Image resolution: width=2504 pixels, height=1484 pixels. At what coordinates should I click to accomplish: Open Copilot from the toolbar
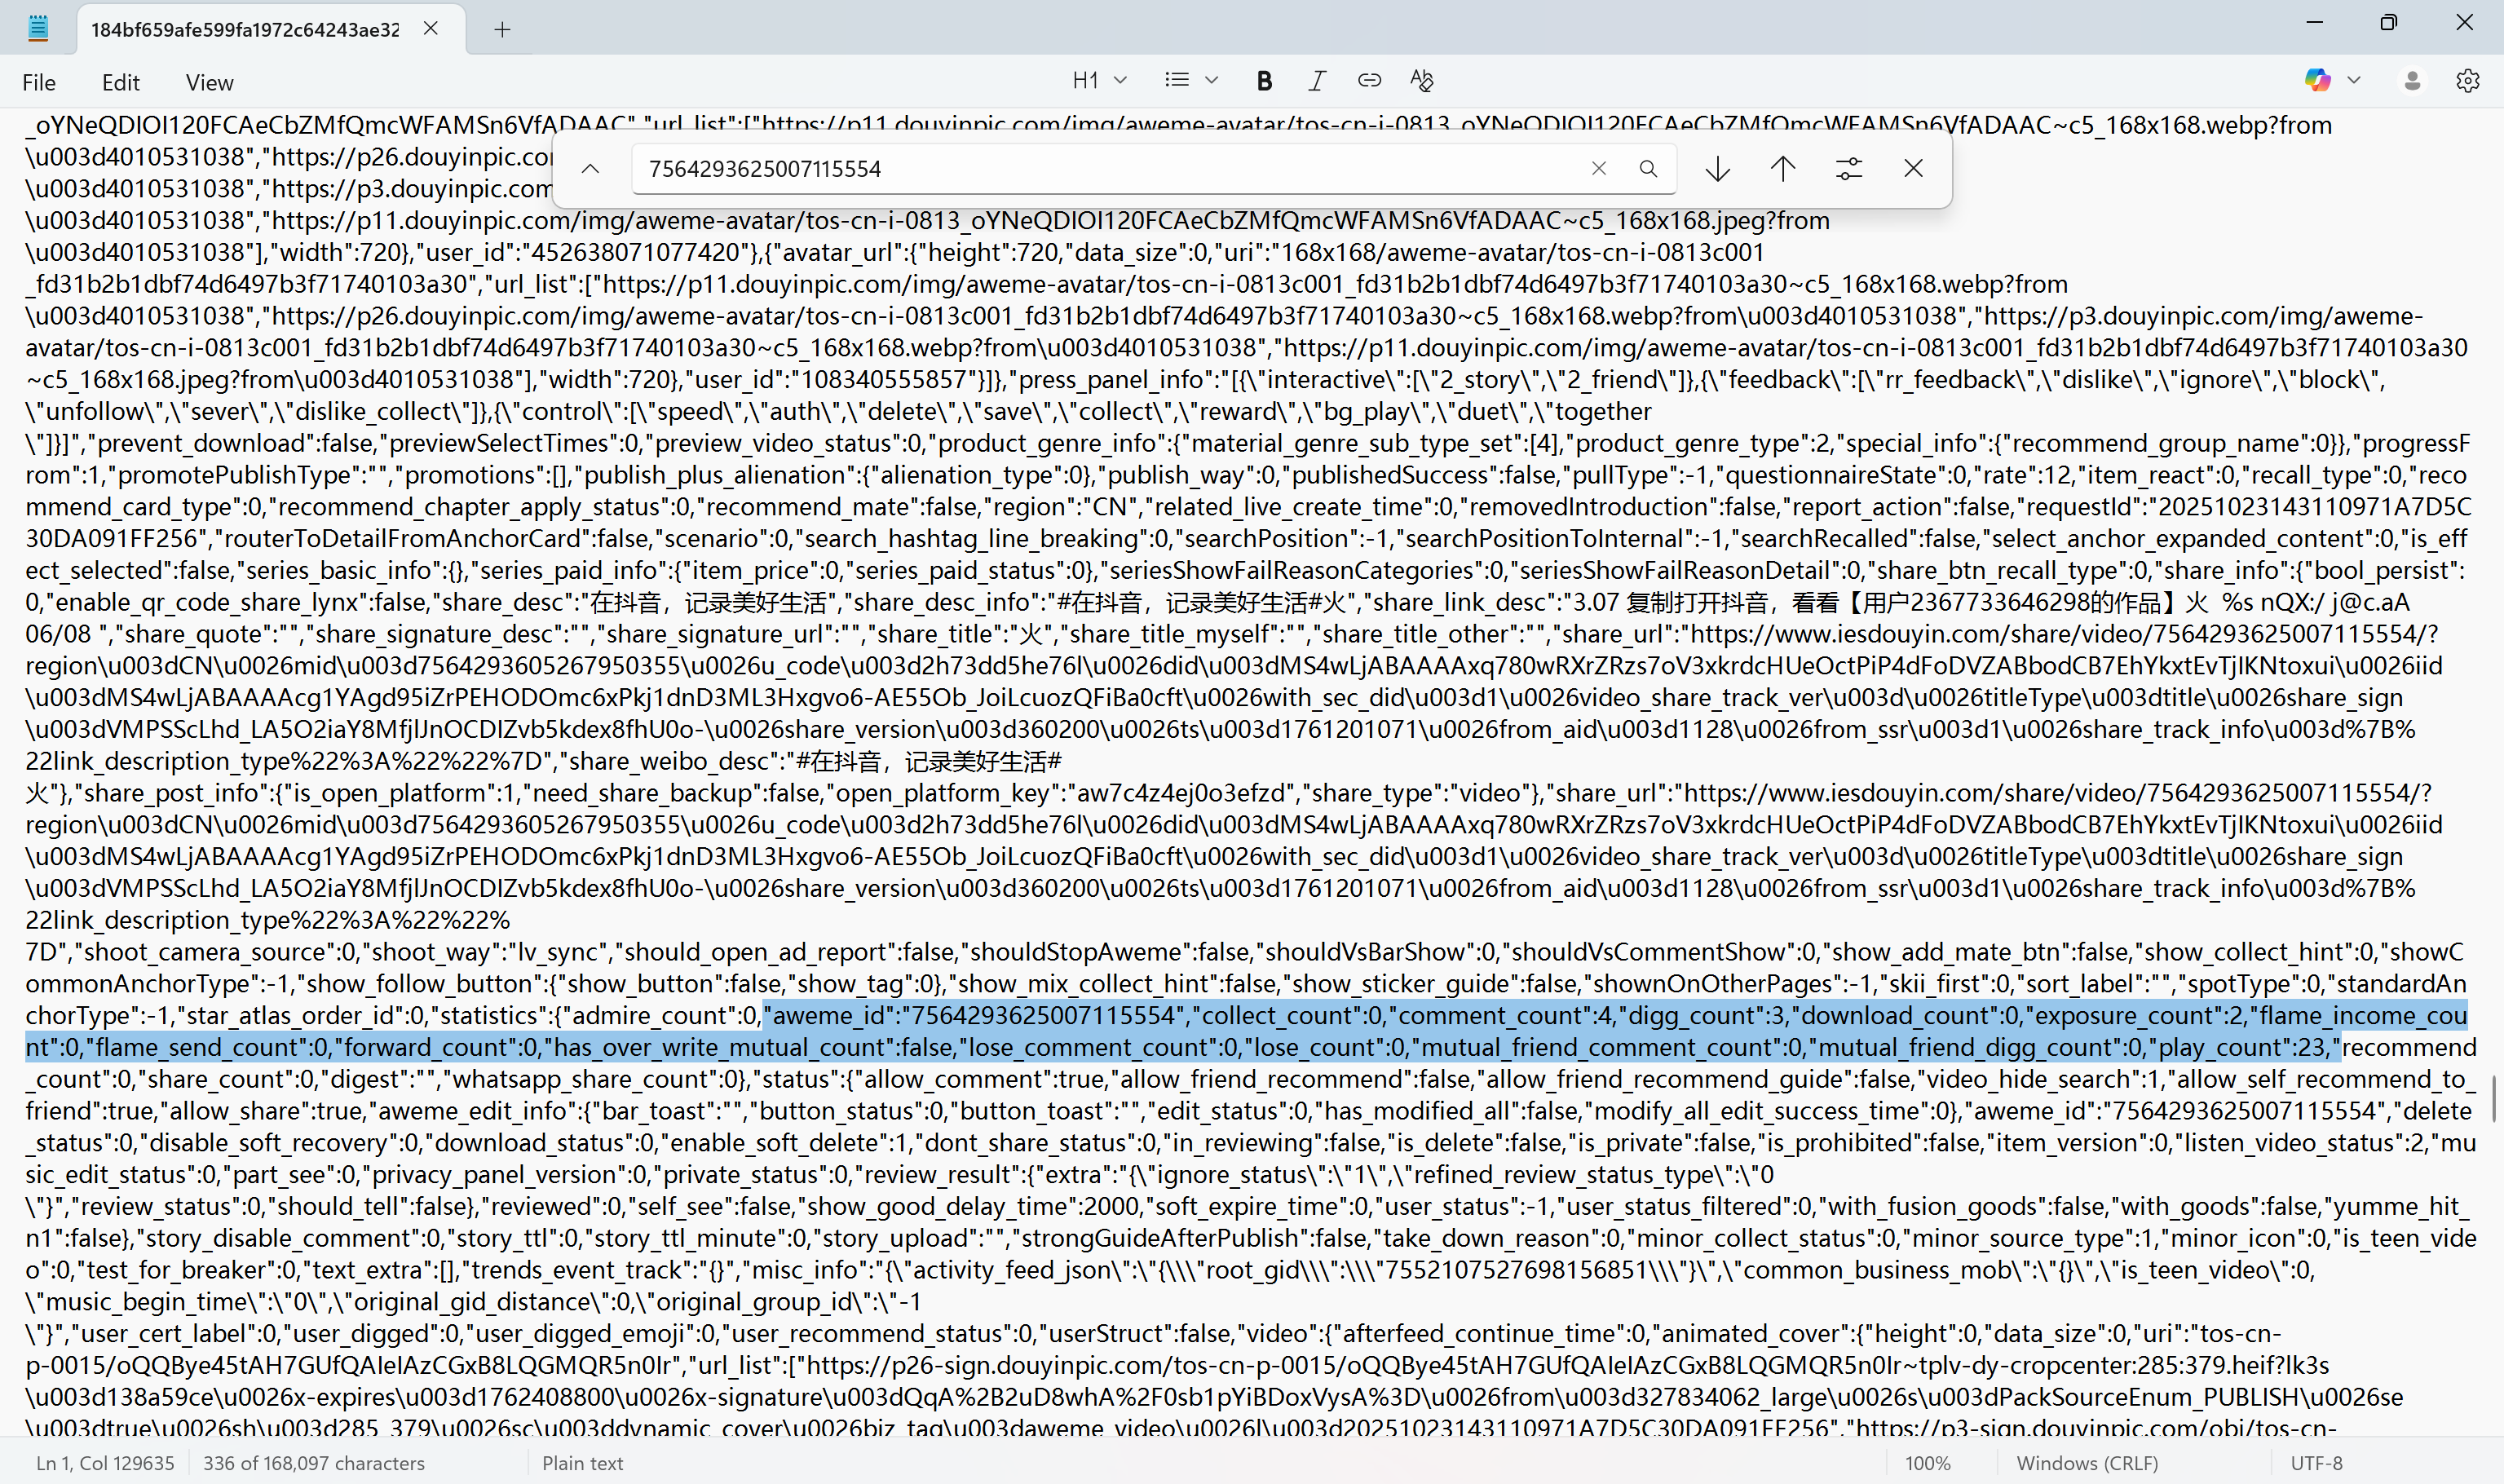point(2317,81)
